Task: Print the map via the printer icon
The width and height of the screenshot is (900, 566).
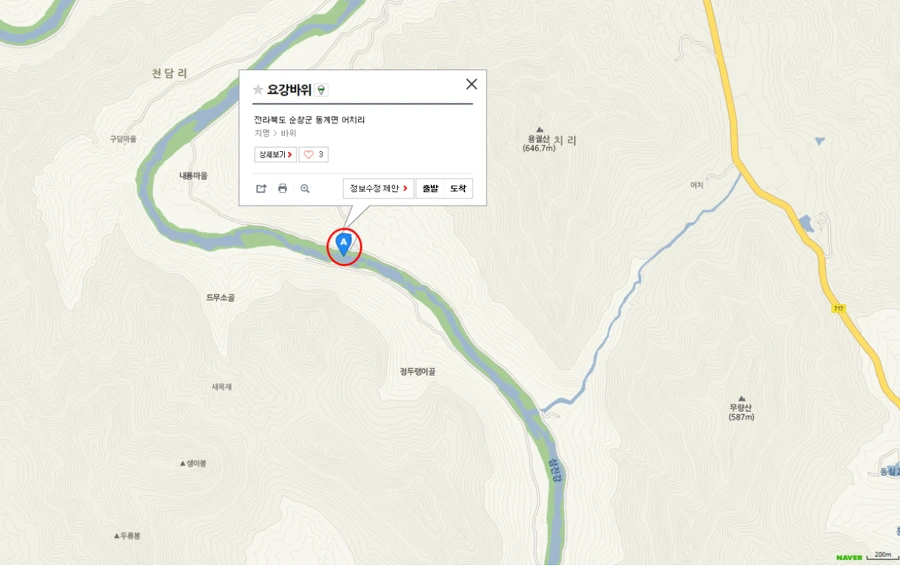Action: pos(282,188)
